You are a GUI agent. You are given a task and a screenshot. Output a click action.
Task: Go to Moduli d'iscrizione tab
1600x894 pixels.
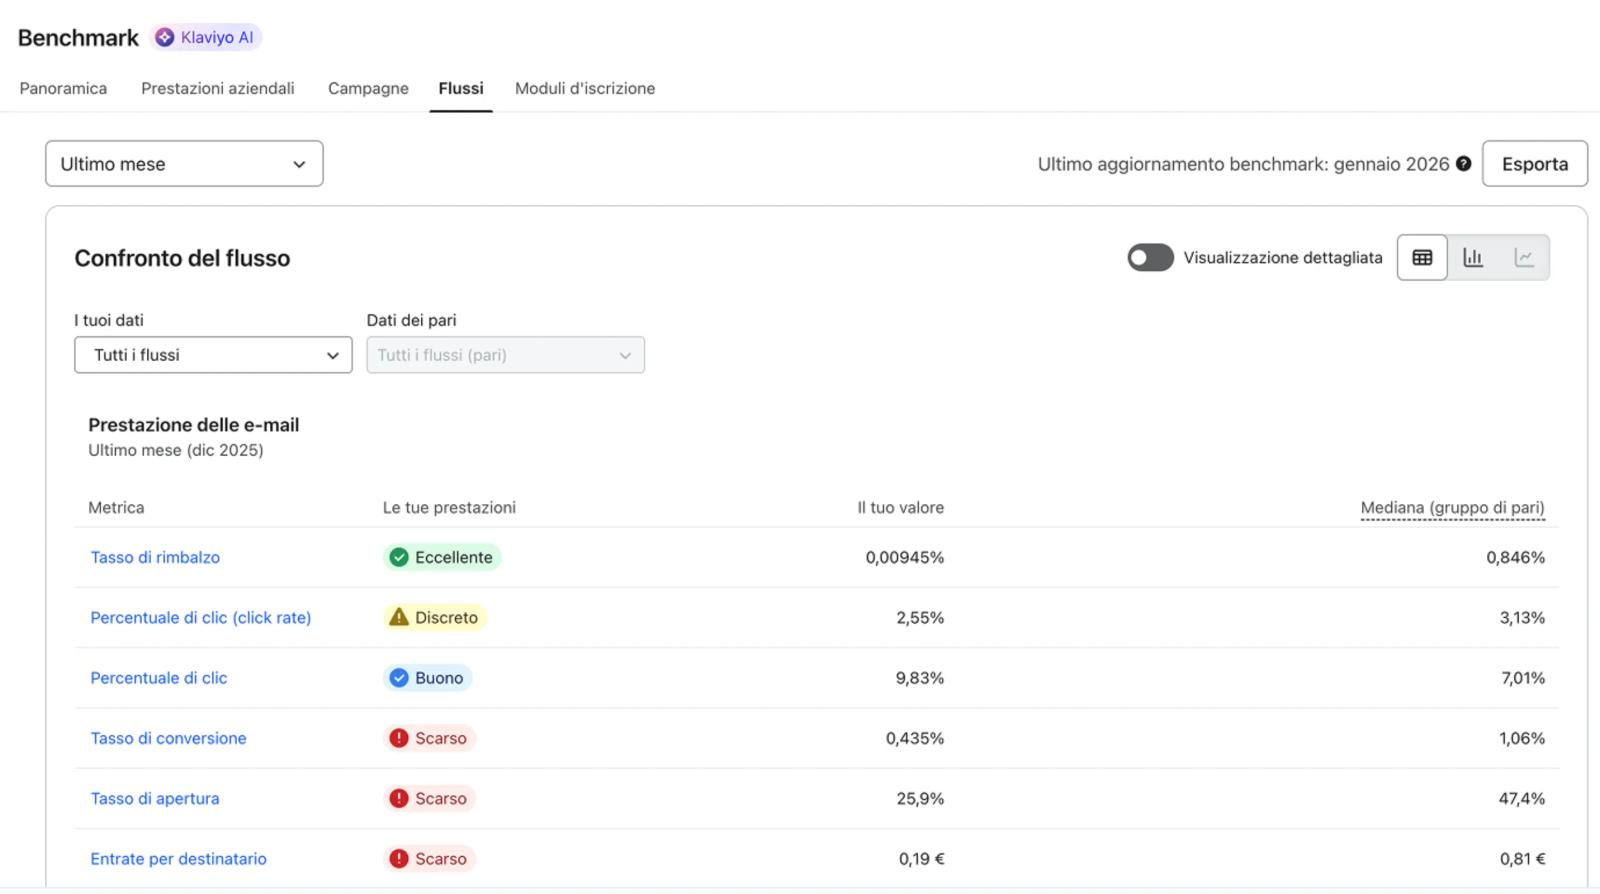585,88
